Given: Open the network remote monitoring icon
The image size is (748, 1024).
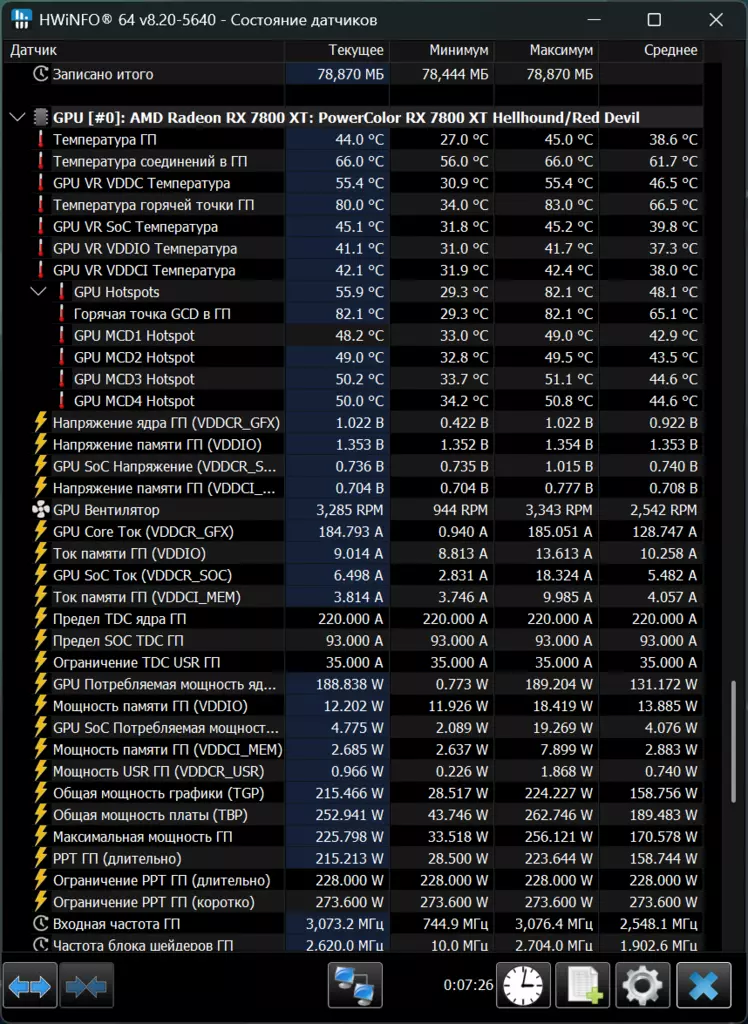Looking at the screenshot, I should [x=355, y=985].
